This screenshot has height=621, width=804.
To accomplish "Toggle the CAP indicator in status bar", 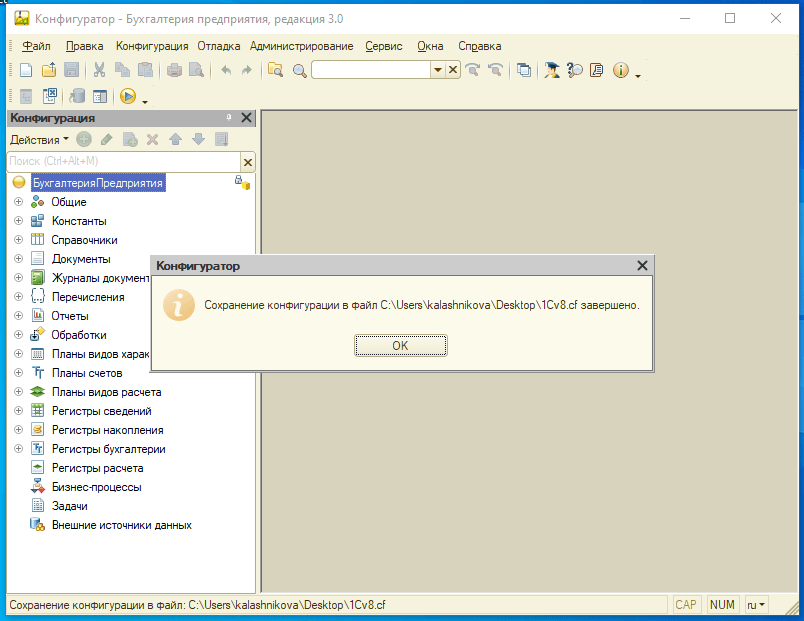I will pyautogui.click(x=686, y=605).
